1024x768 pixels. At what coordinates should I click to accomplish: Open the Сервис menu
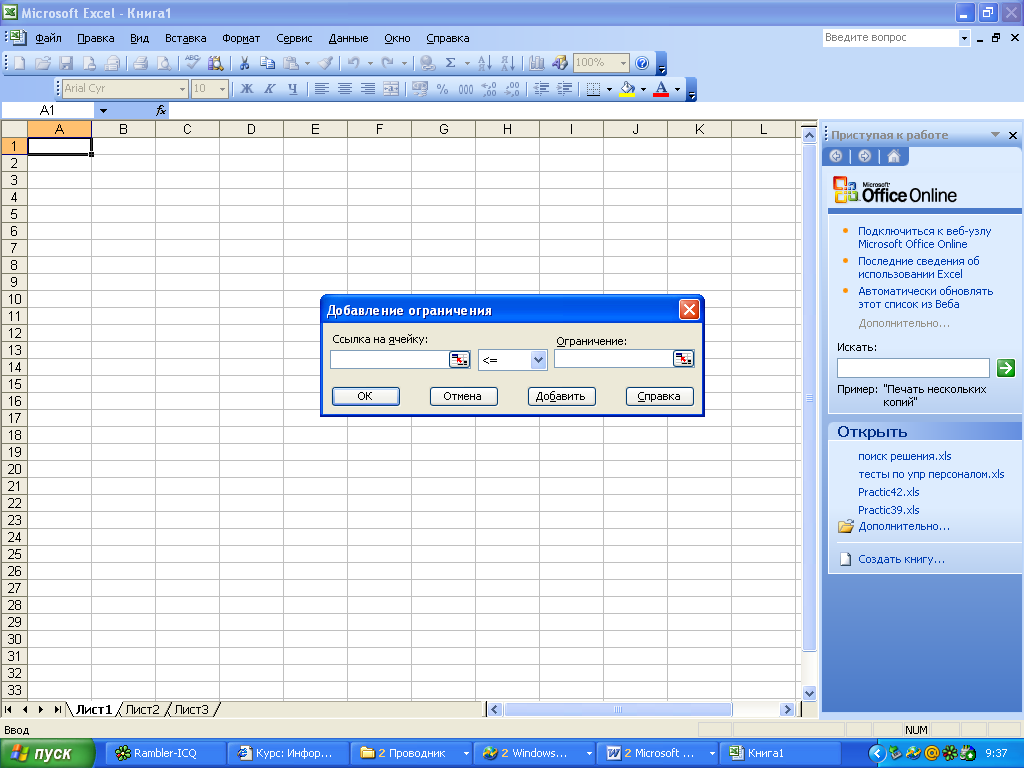point(294,38)
